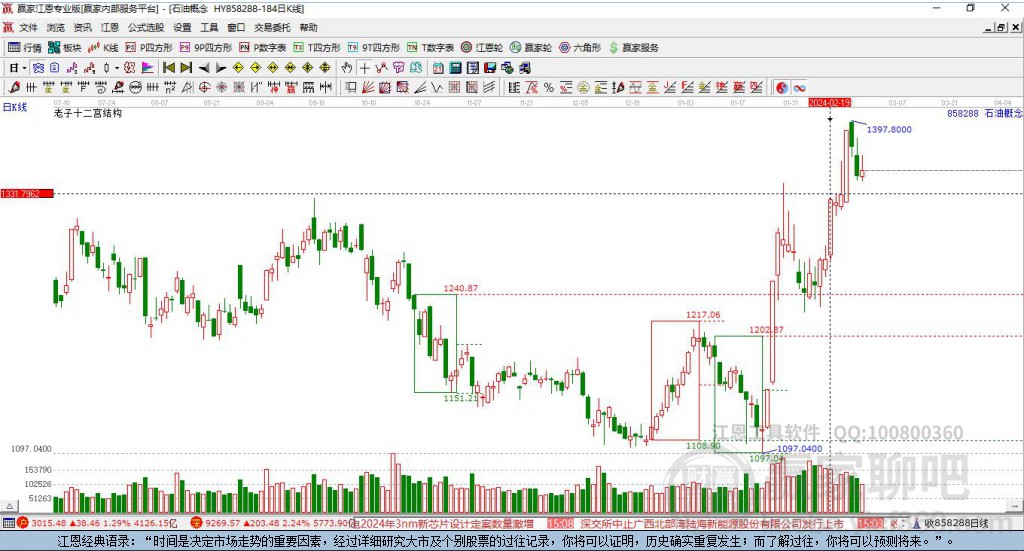Select the n² number tool icon
This screenshot has width=1024, height=551.
(170, 87)
